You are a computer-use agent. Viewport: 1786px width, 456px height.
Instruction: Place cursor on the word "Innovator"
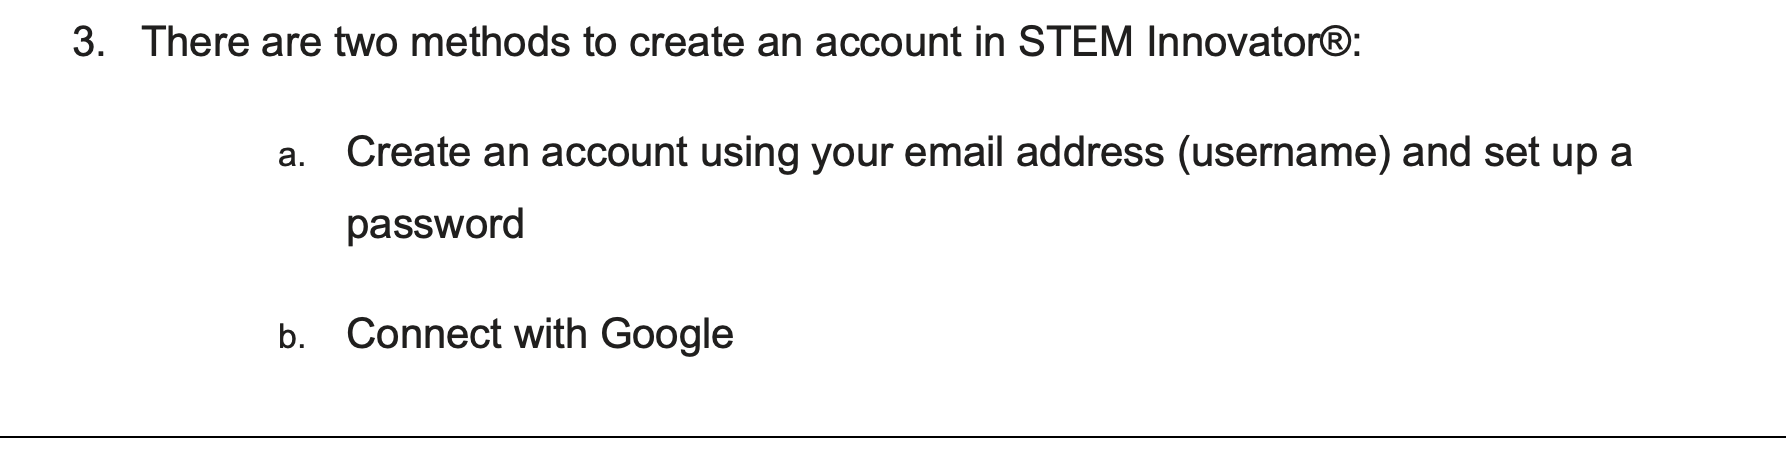pyautogui.click(x=1232, y=43)
